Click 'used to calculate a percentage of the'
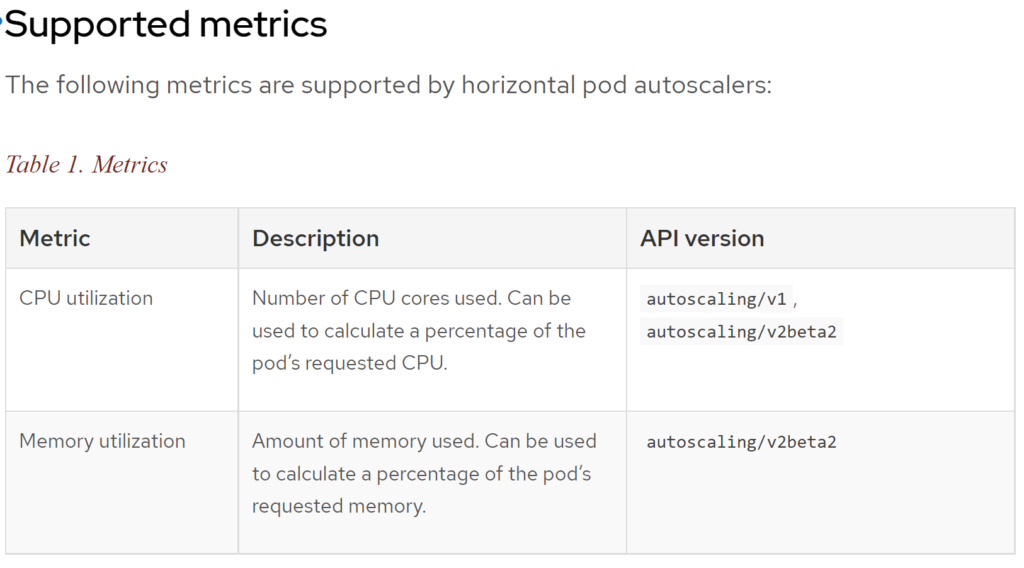1024x568 pixels. (419, 331)
